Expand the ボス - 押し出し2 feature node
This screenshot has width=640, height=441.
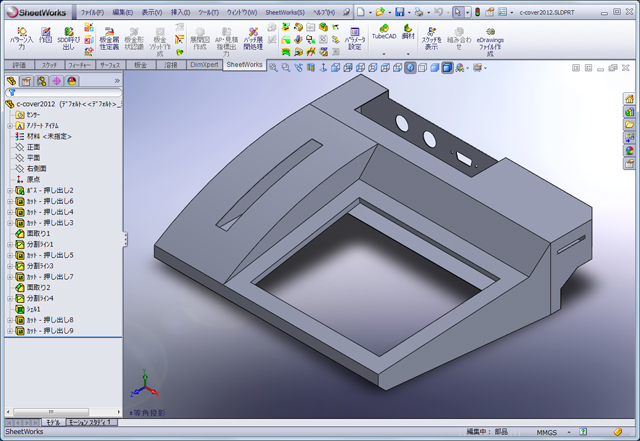[9, 190]
